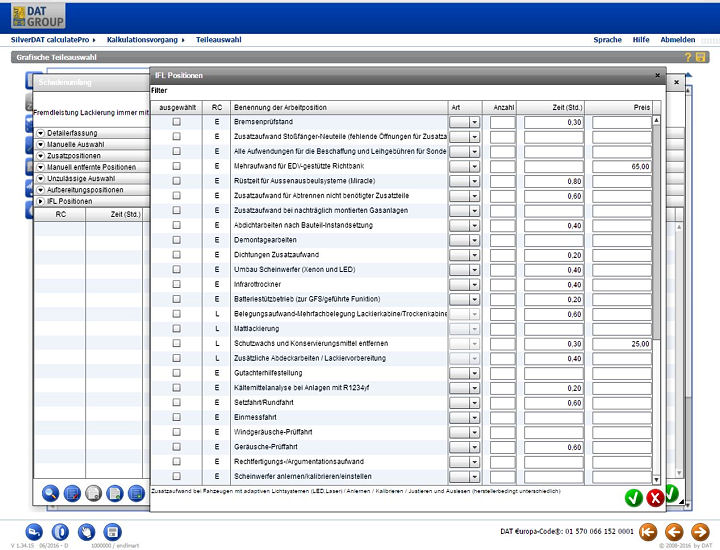Close the IFL Positionen dialog
Image resolution: width=720 pixels, height=550 pixels.
click(x=658, y=75)
